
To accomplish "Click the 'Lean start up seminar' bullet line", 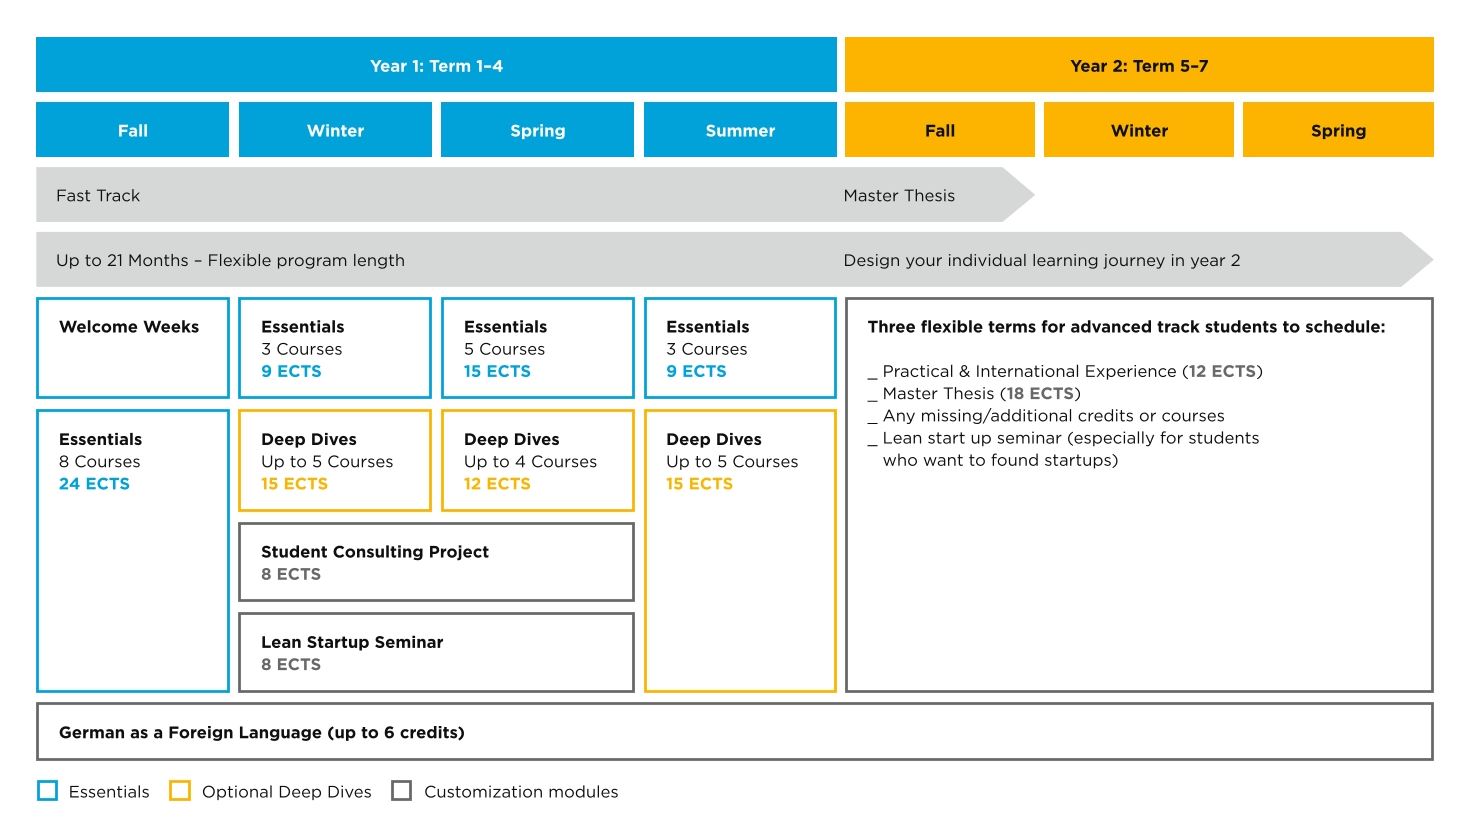I will (1063, 449).
